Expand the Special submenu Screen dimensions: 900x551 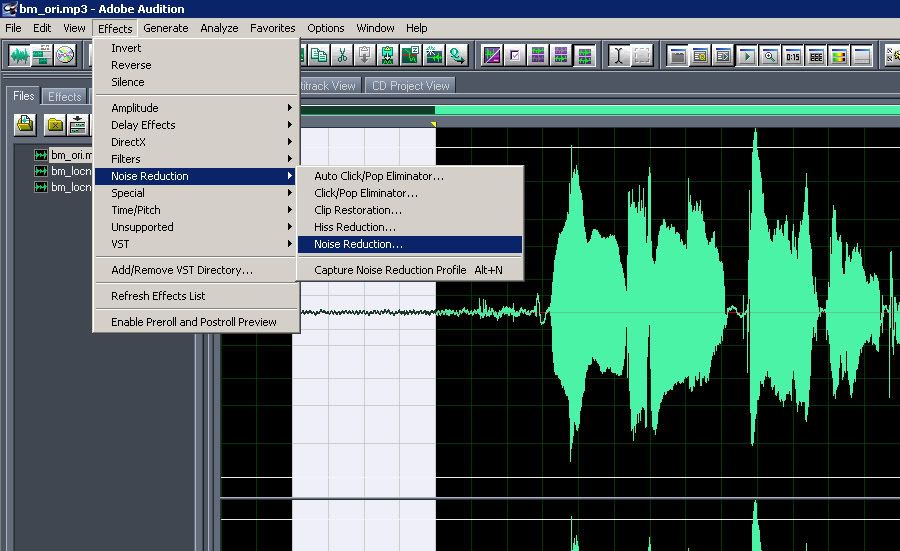click(195, 193)
